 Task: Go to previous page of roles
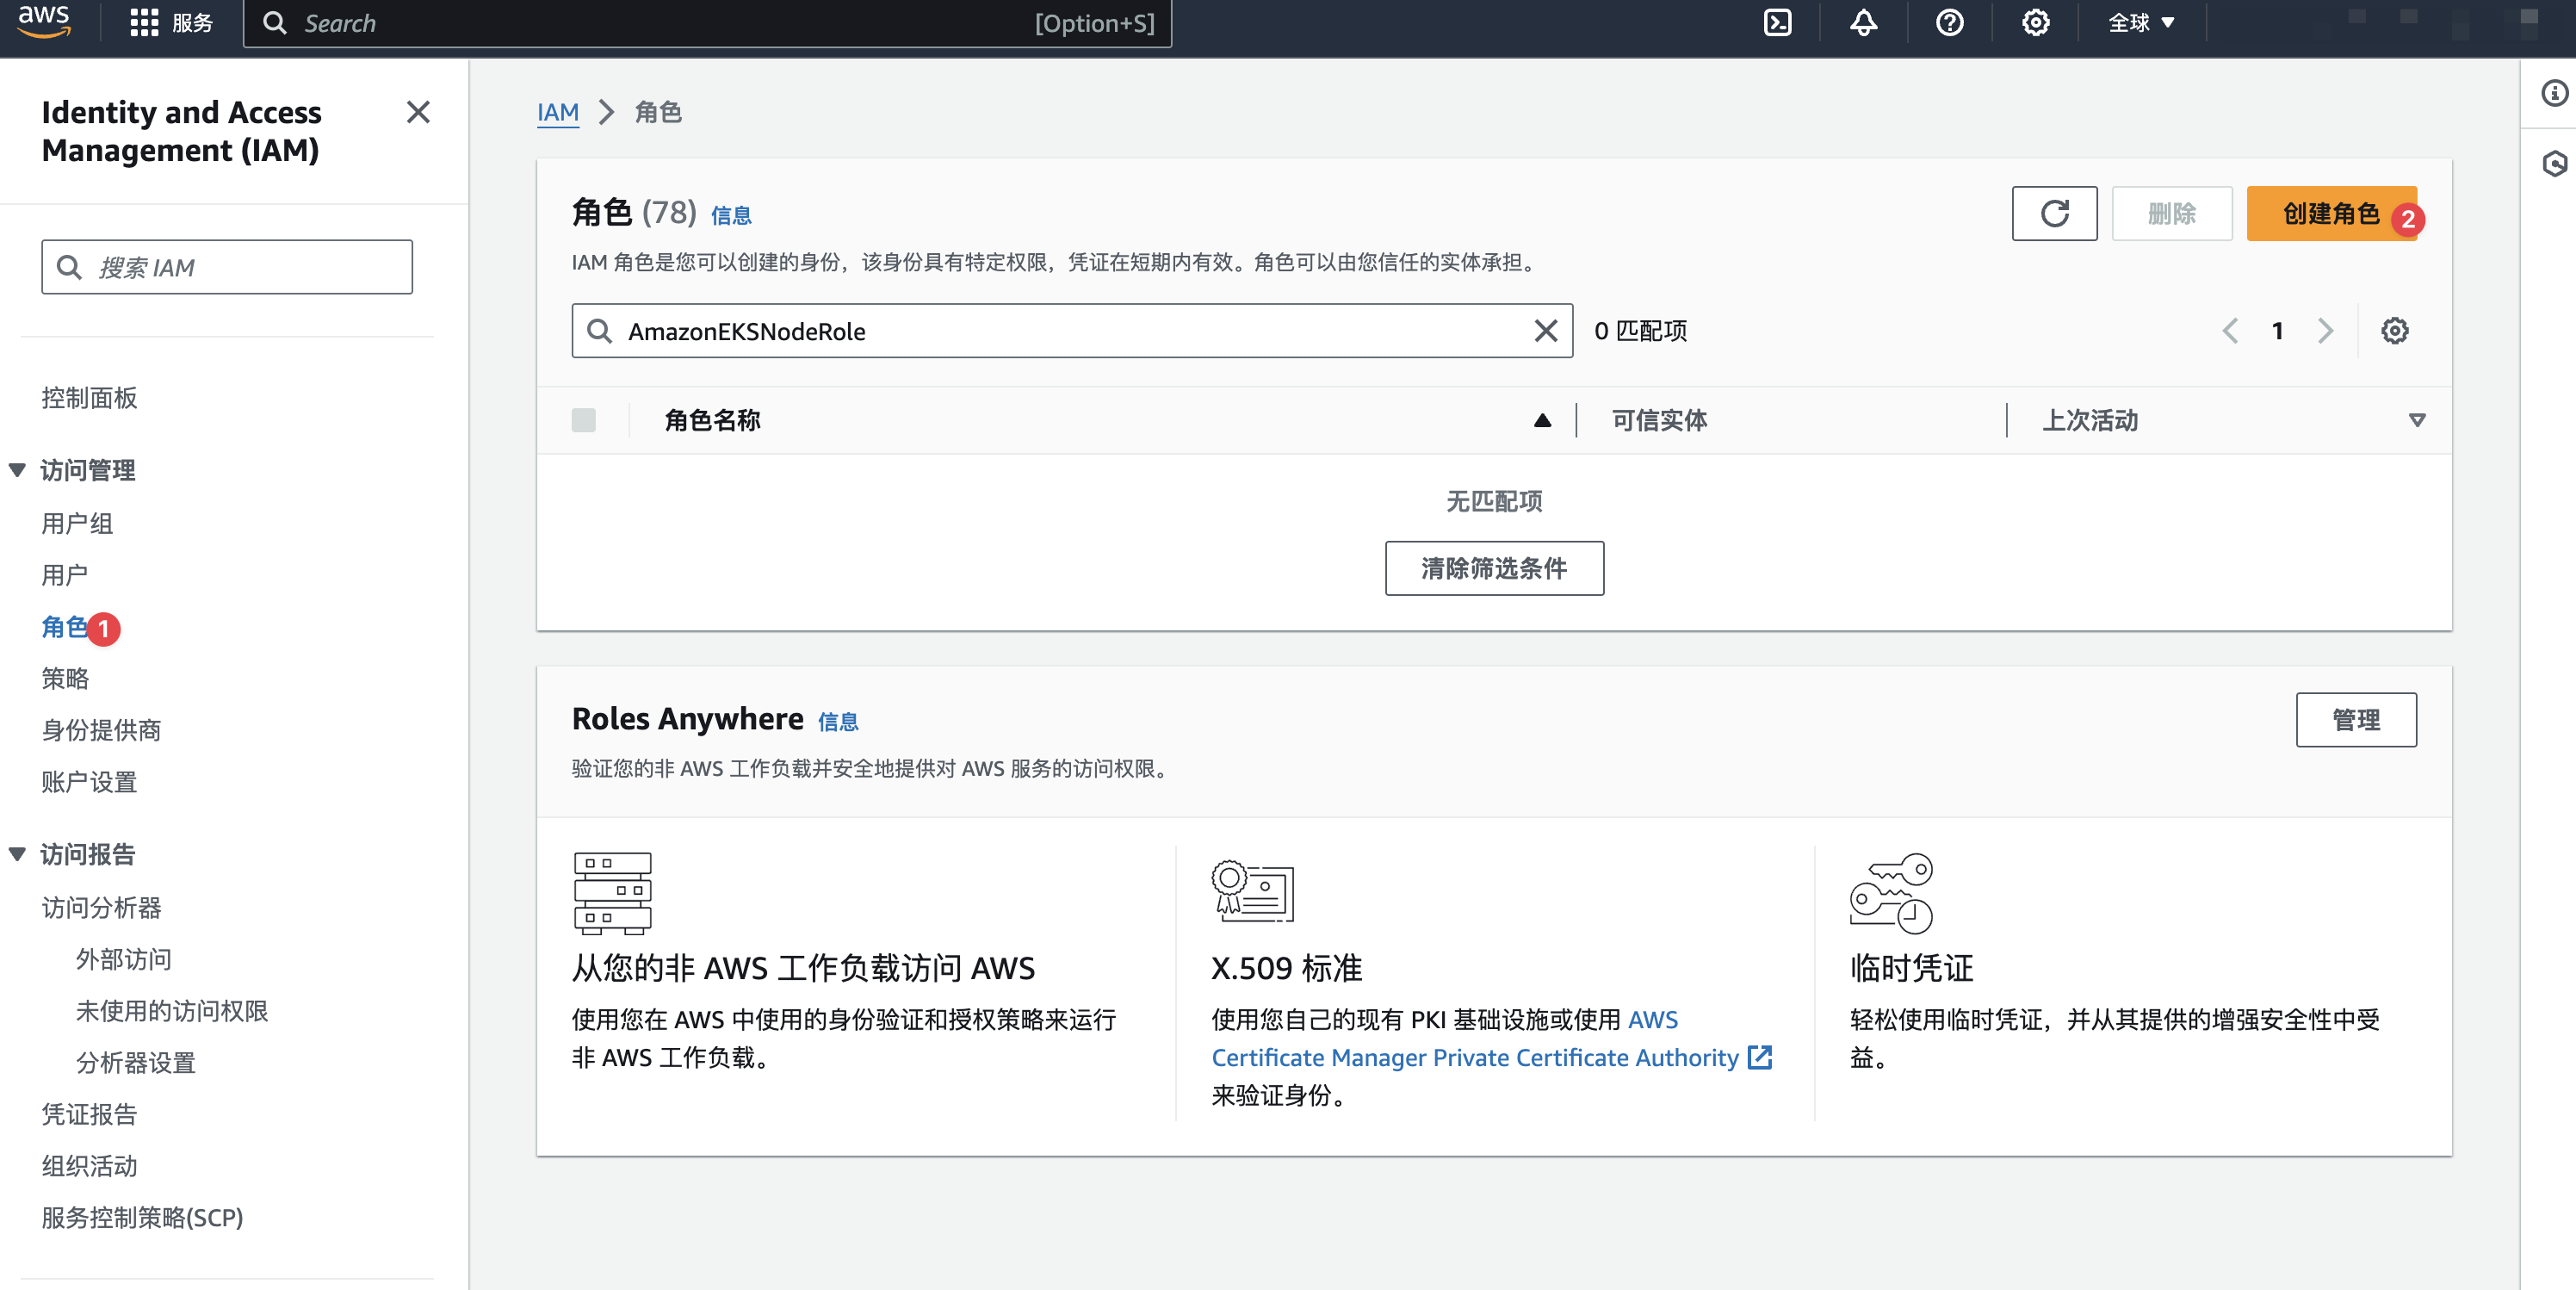click(2229, 331)
